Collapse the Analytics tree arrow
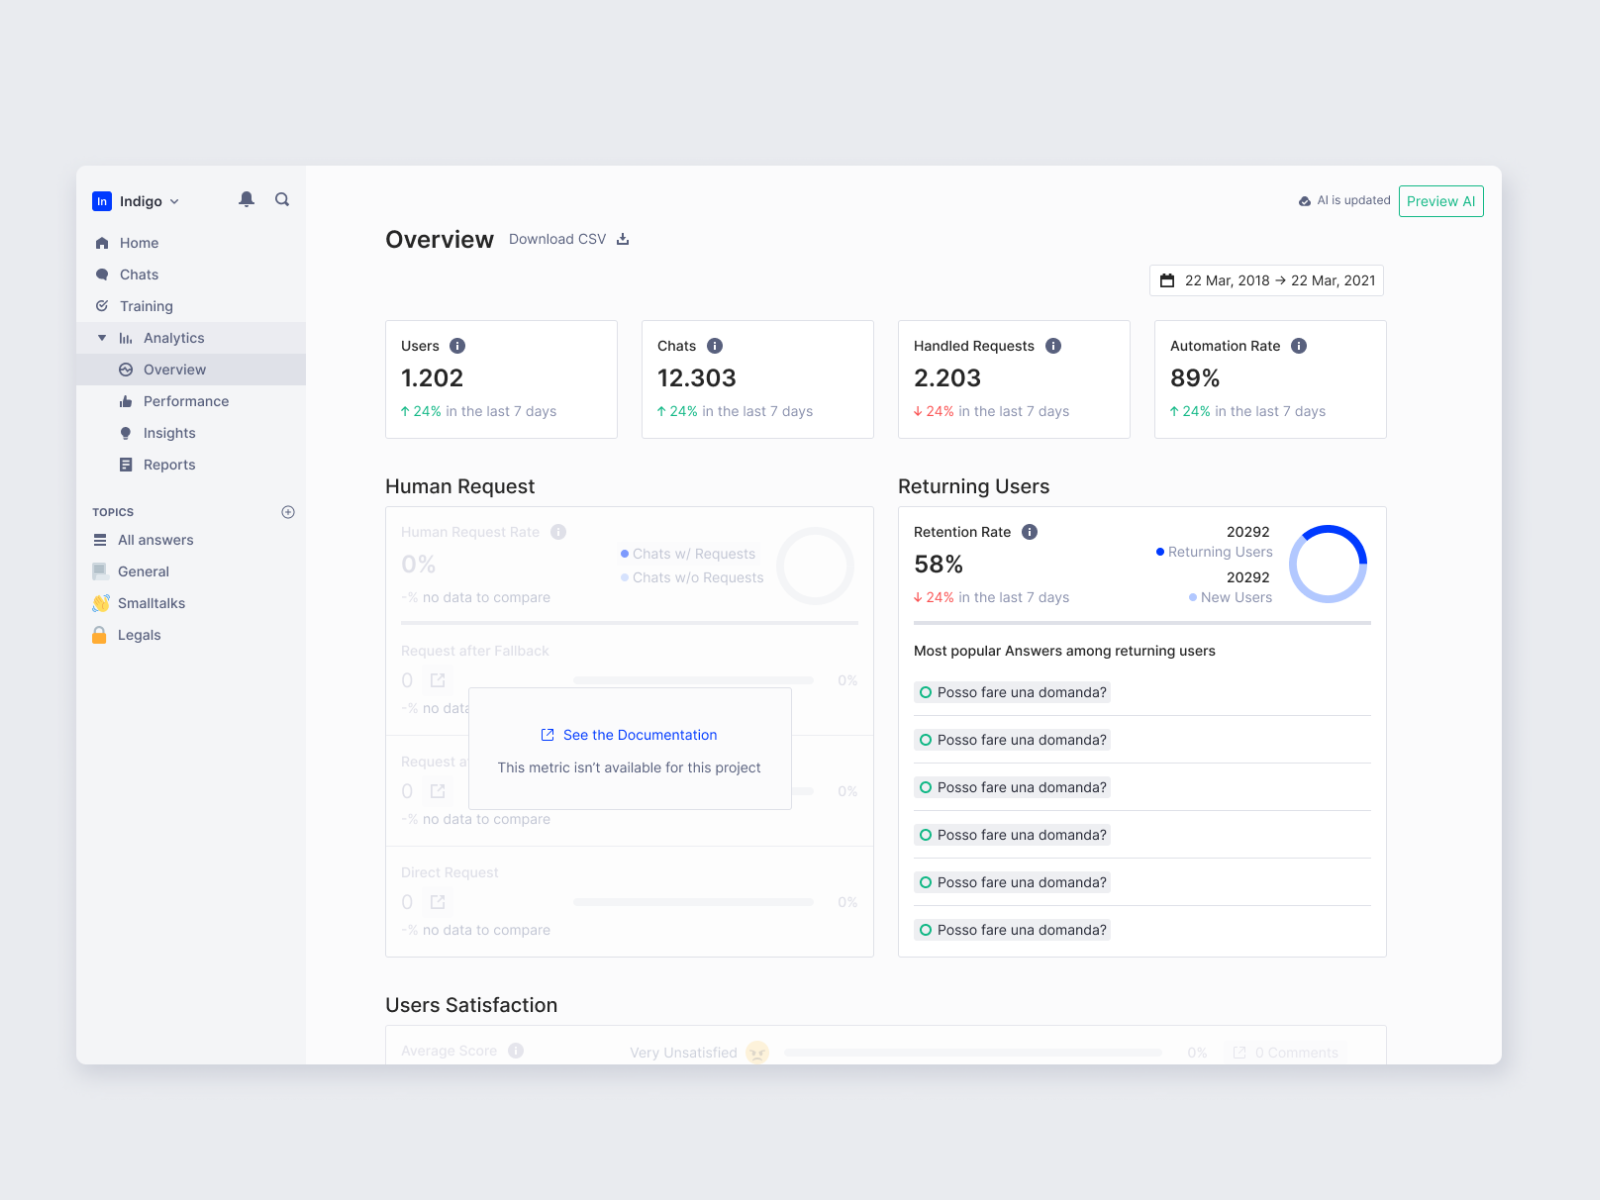 pyautogui.click(x=102, y=338)
